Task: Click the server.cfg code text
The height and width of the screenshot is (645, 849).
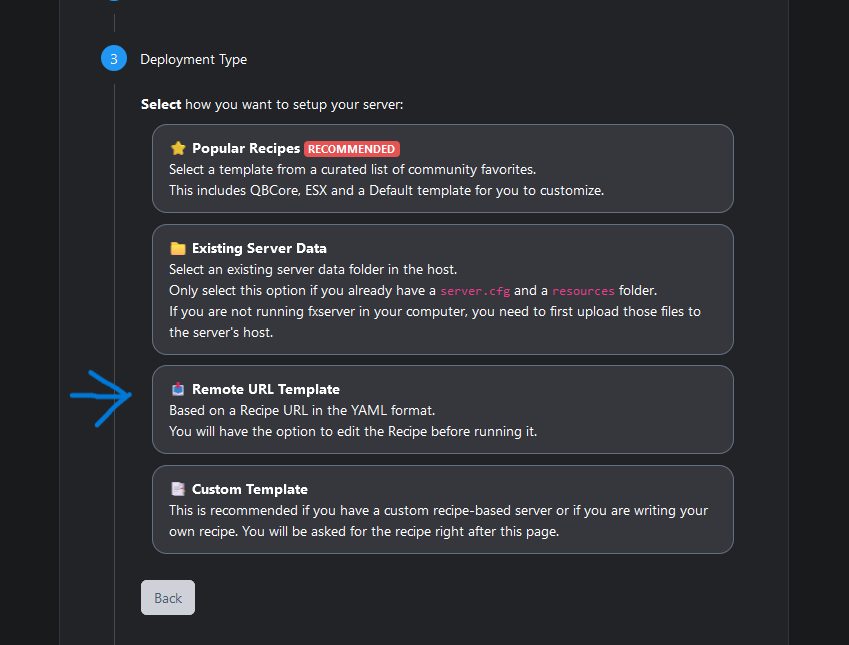Action: (x=475, y=291)
